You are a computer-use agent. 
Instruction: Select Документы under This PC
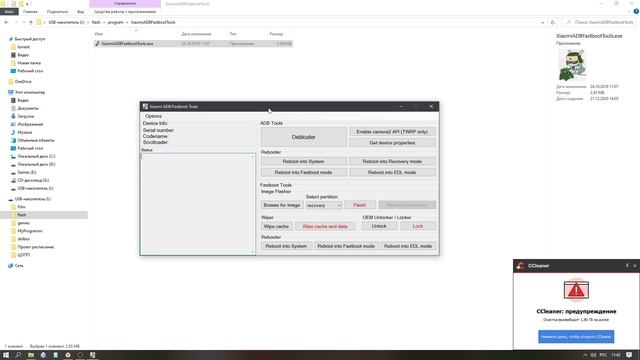28,108
